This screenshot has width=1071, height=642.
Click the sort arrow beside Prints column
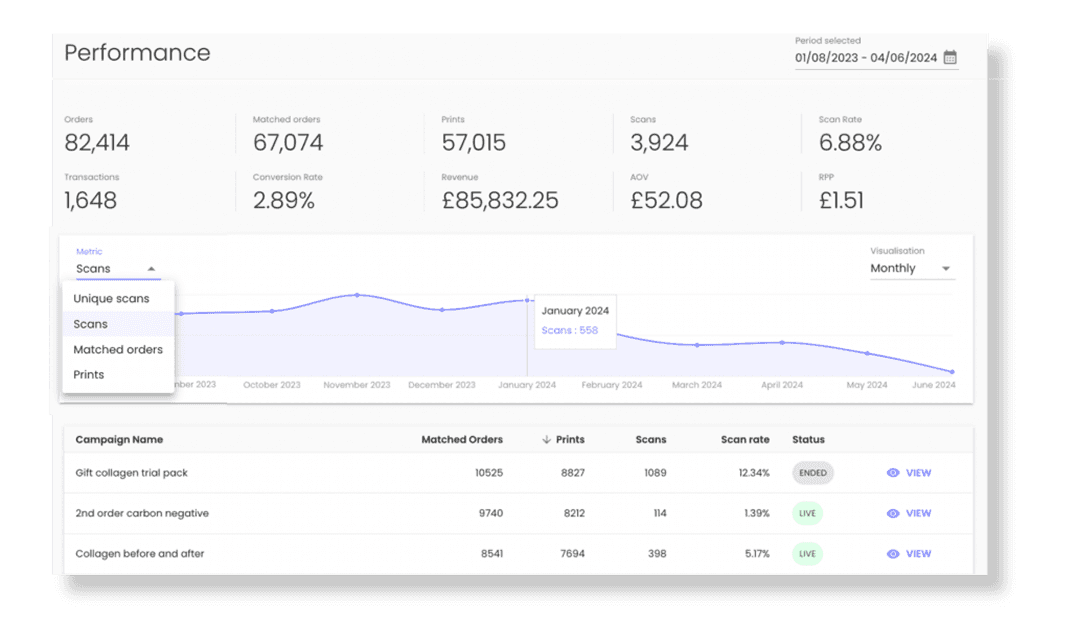pyautogui.click(x=545, y=440)
